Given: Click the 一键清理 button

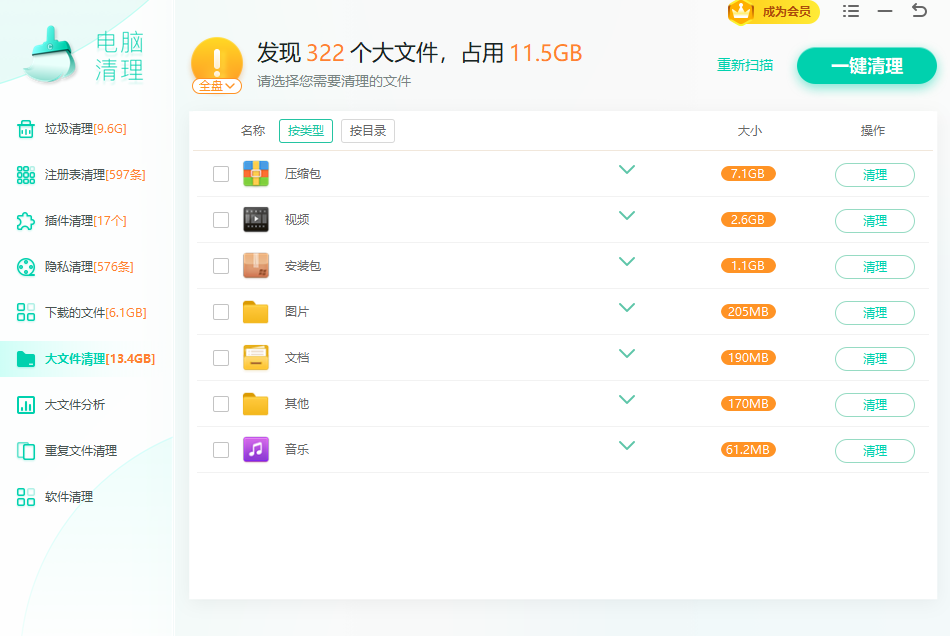Looking at the screenshot, I should 866,66.
